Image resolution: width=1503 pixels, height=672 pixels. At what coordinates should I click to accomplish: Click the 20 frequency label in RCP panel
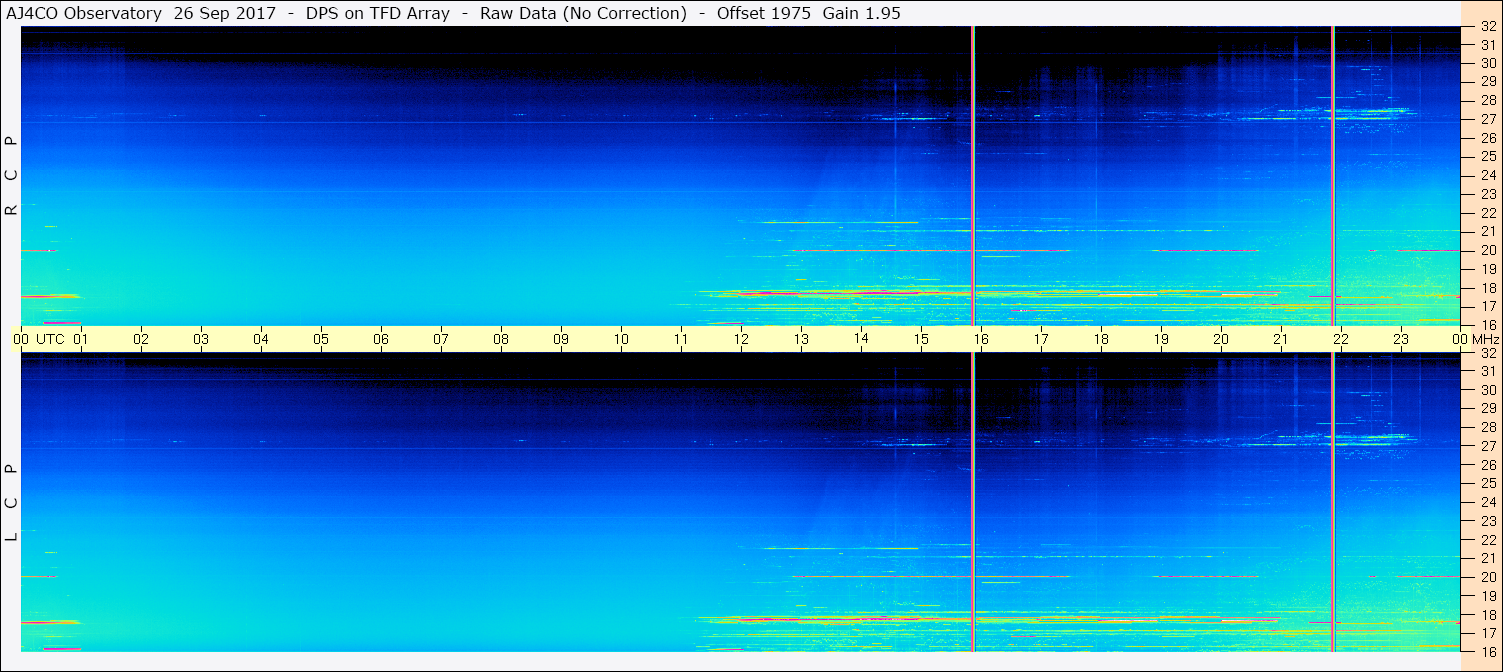pyautogui.click(x=1487, y=251)
